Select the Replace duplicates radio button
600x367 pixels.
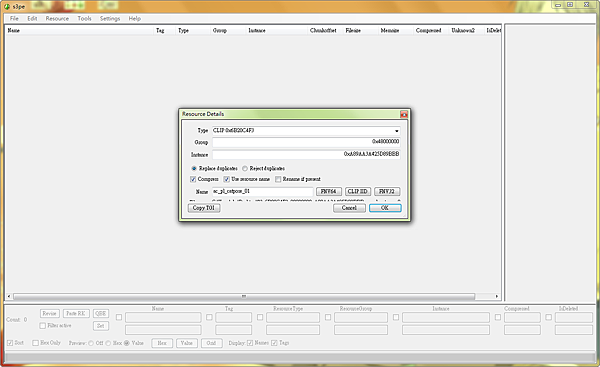[194, 168]
